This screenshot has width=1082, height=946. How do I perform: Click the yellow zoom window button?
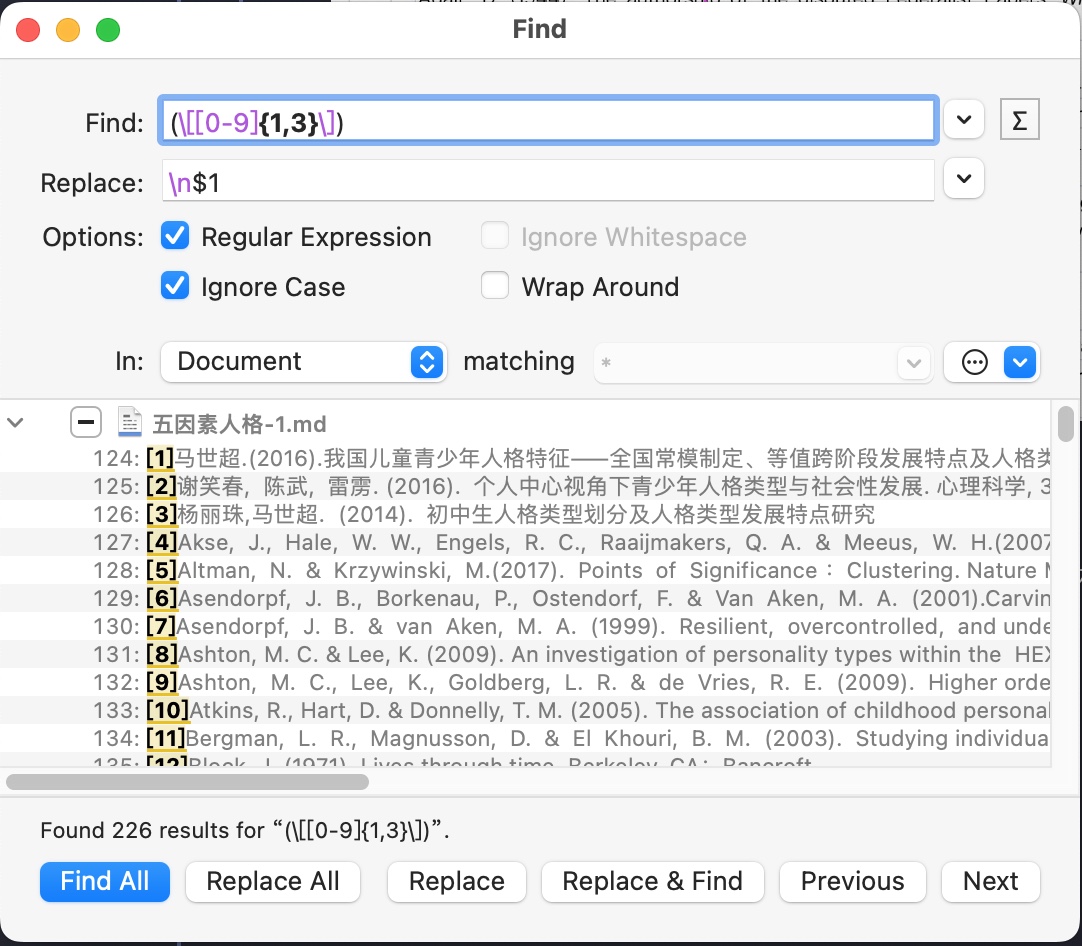[x=68, y=30]
